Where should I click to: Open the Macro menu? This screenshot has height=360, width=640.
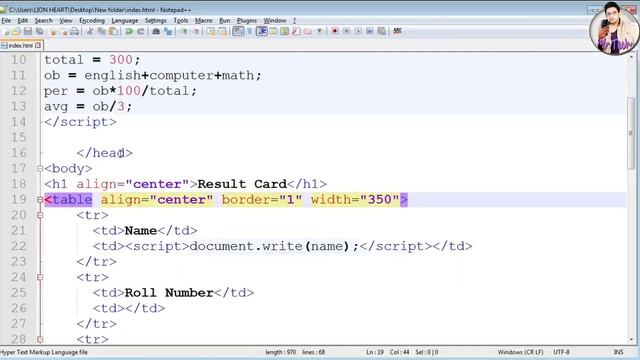(x=203, y=20)
